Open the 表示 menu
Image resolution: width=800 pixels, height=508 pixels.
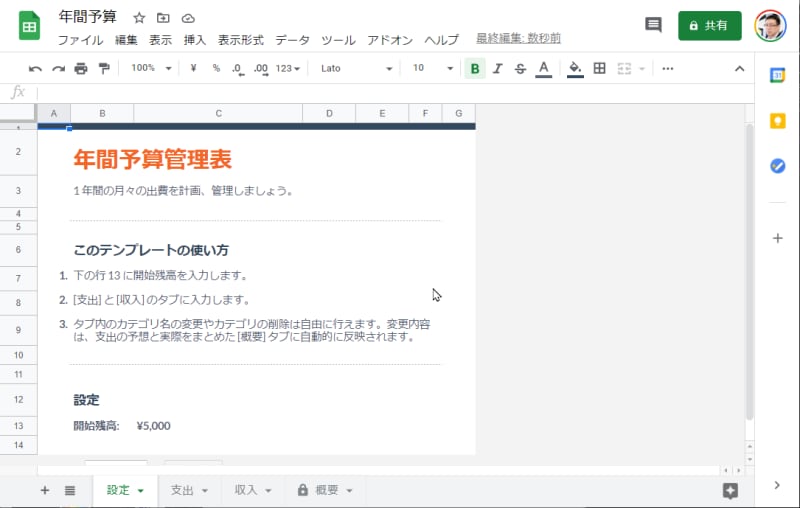tap(160, 40)
